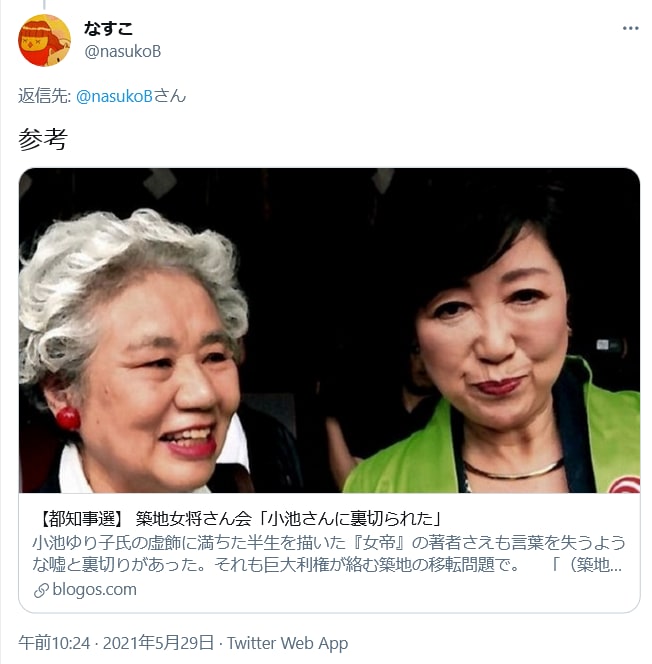Open the headline 築地女将さん会「小池さんに裏切られた」
This screenshot has width=652, height=664.
coord(289,519)
